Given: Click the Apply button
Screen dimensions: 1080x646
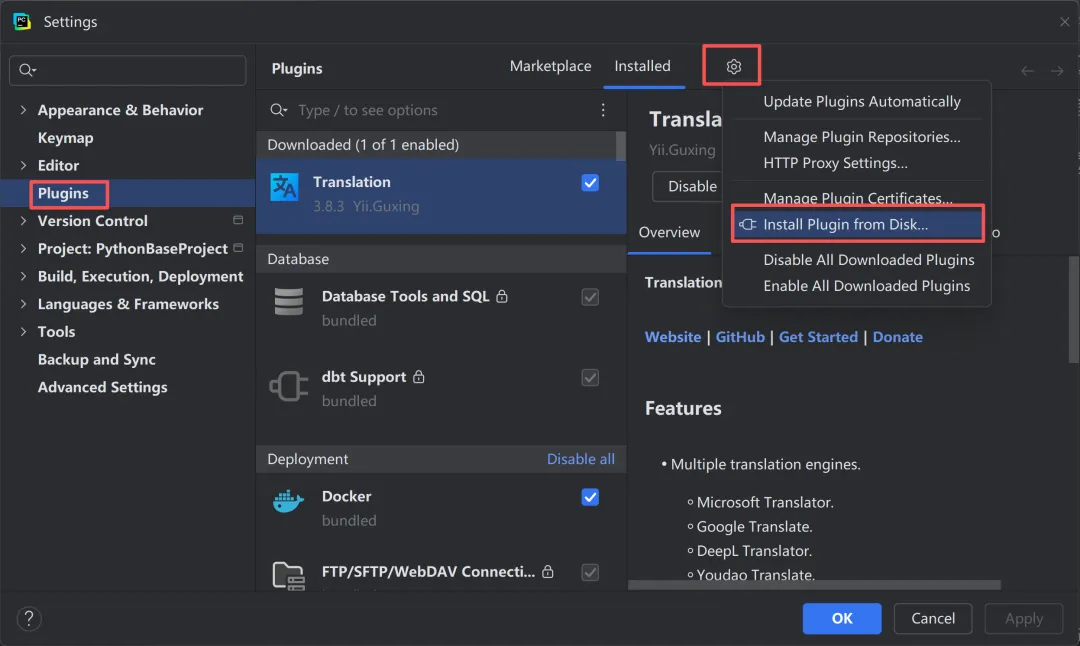Looking at the screenshot, I should (1024, 618).
